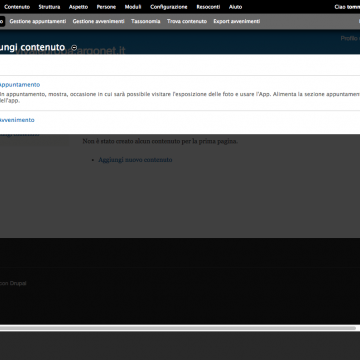Open the Tassonomia shortcut
Screen dimensions: 360x360
tap(146, 21)
